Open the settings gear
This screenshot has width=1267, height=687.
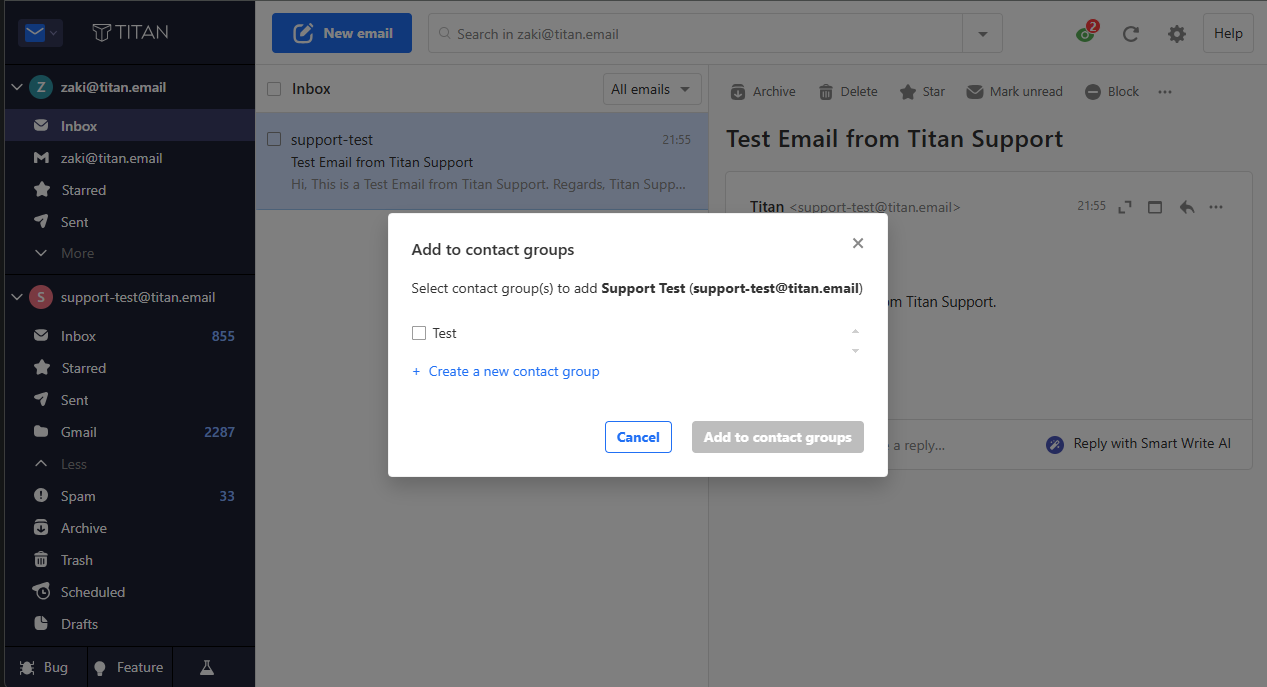1177,34
